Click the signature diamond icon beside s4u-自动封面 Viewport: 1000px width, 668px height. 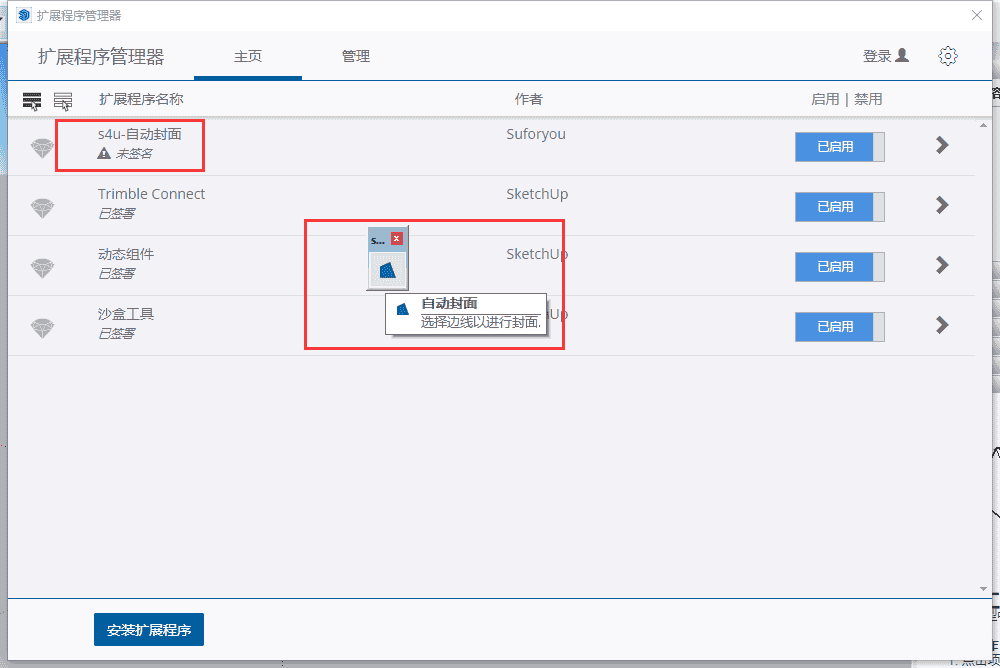42,146
